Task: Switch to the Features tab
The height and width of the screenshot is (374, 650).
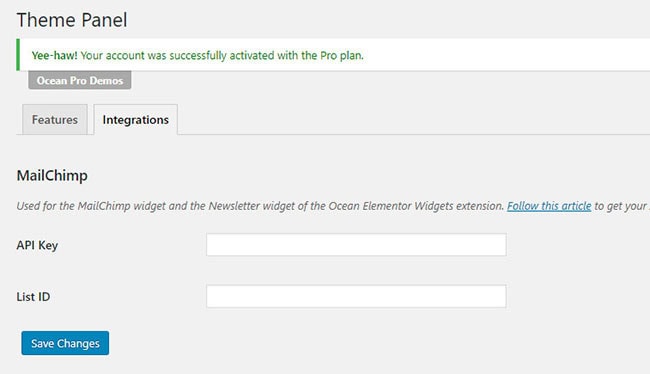Action: (x=55, y=119)
